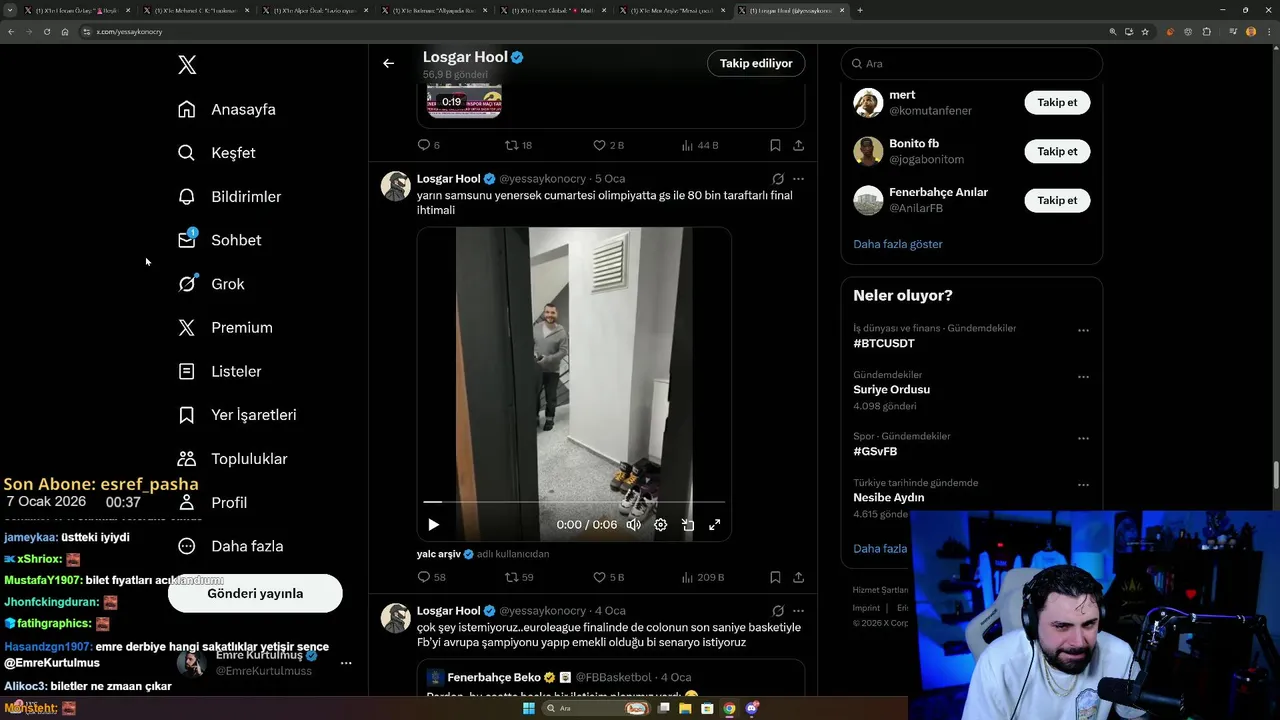1280x720 pixels.
Task: Open more menu on 5 Oca post
Action: click(798, 179)
